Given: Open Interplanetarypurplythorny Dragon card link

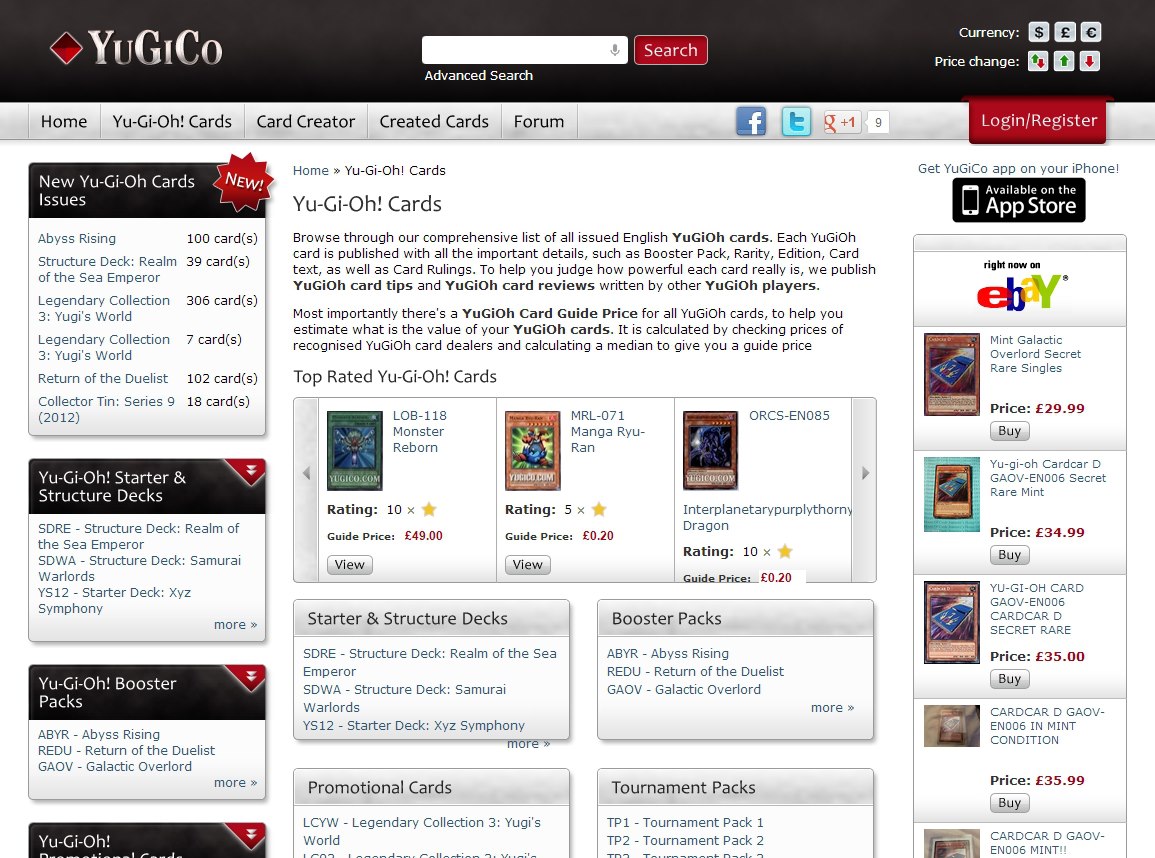Looking at the screenshot, I should pyautogui.click(x=767, y=518).
